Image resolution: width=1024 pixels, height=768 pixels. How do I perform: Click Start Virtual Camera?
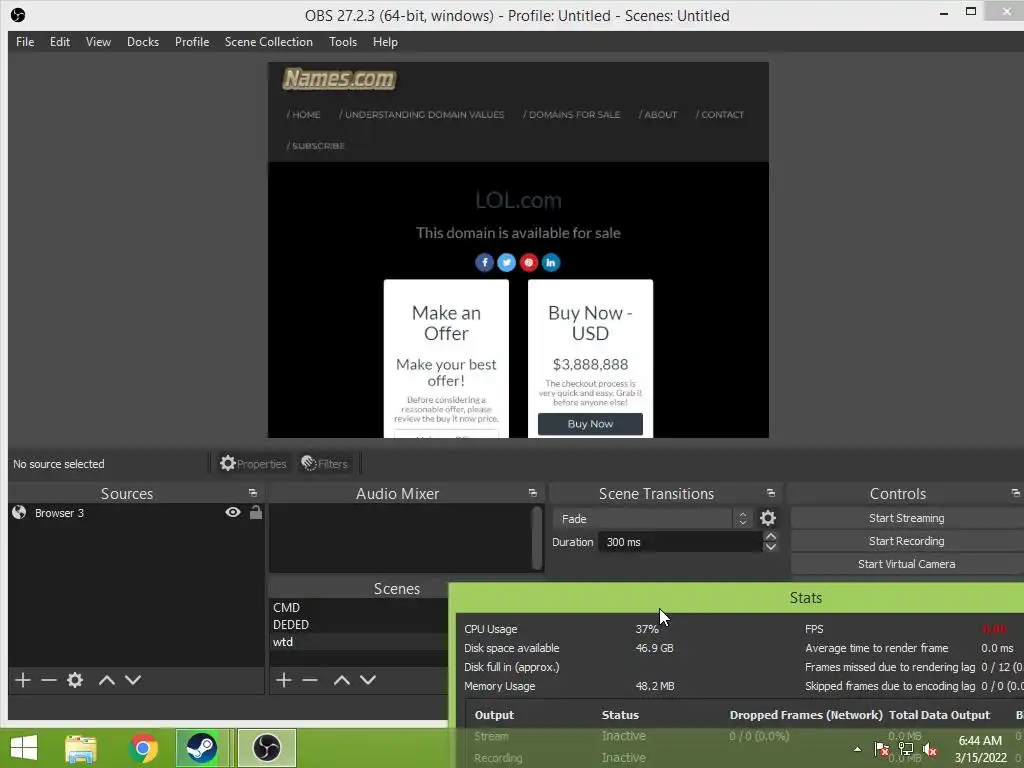click(x=906, y=564)
